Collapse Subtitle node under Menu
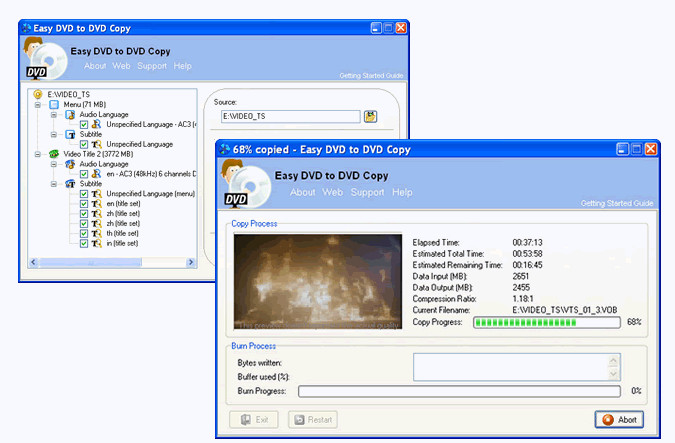675x443 pixels. pos(54,134)
